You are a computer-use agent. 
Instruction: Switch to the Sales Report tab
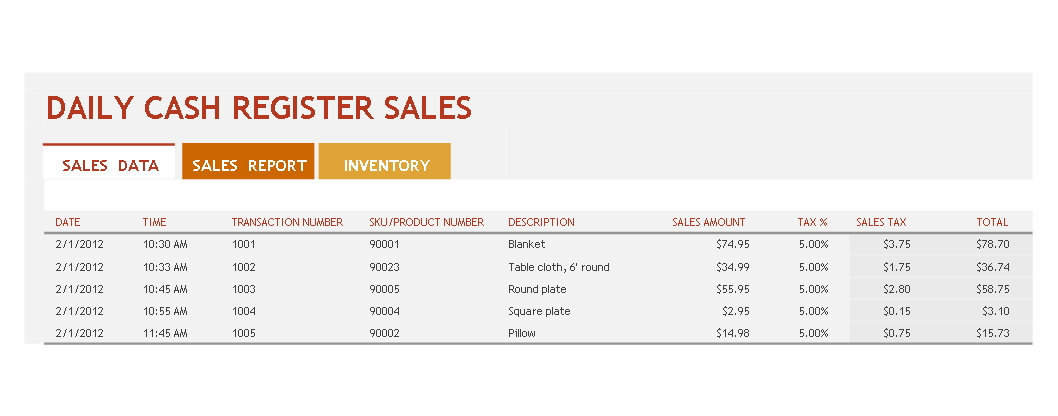tap(248, 162)
